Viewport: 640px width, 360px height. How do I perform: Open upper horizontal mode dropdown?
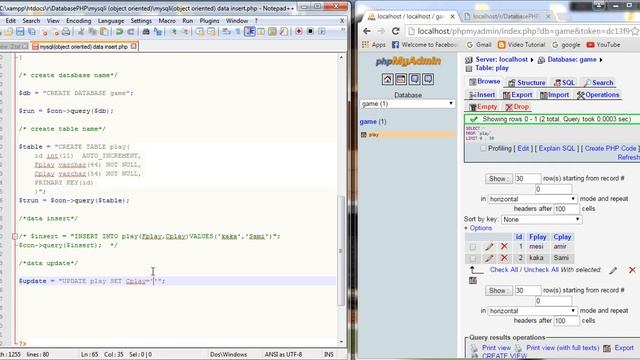coord(532,199)
